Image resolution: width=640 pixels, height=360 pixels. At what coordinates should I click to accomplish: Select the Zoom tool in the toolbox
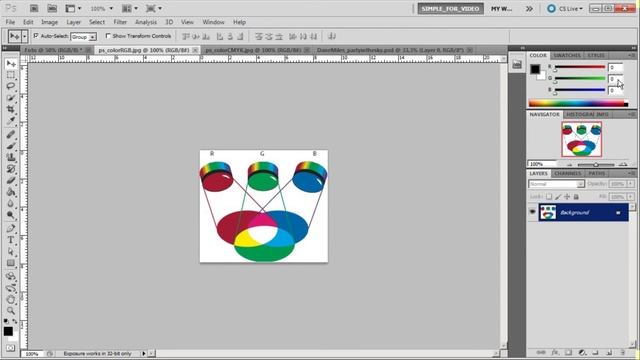[x=11, y=311]
